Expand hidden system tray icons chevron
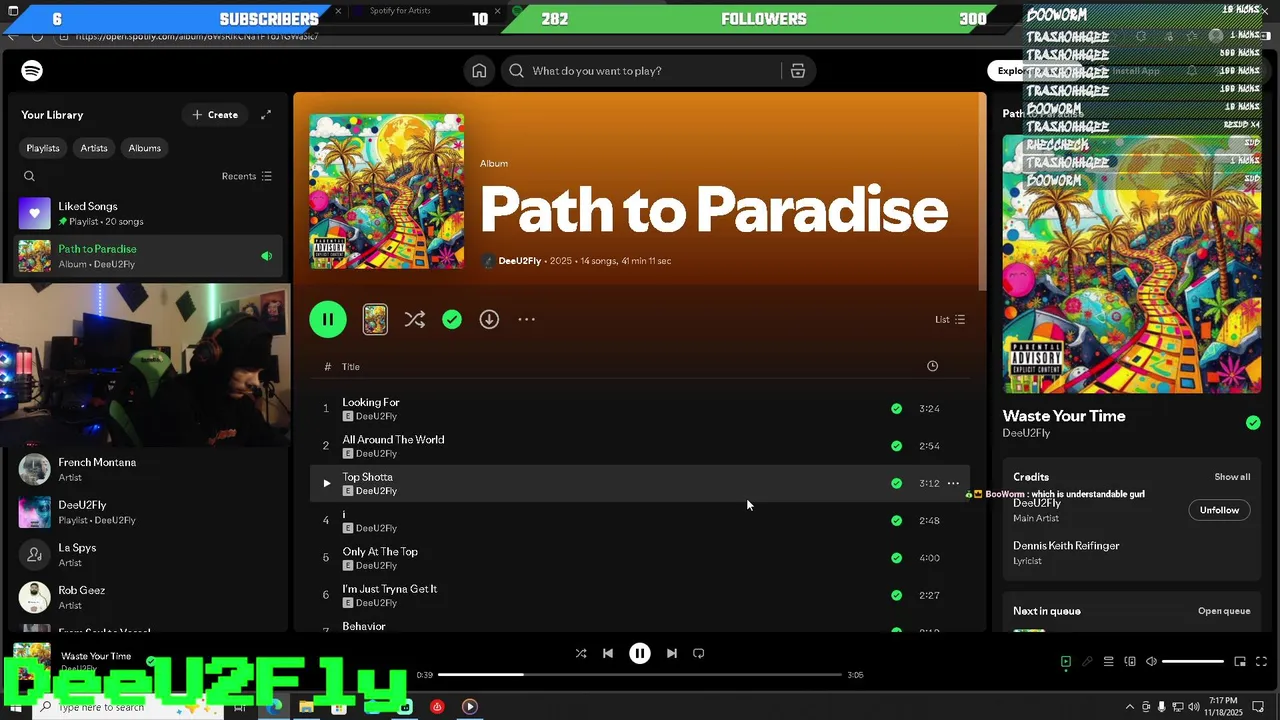 1130,707
